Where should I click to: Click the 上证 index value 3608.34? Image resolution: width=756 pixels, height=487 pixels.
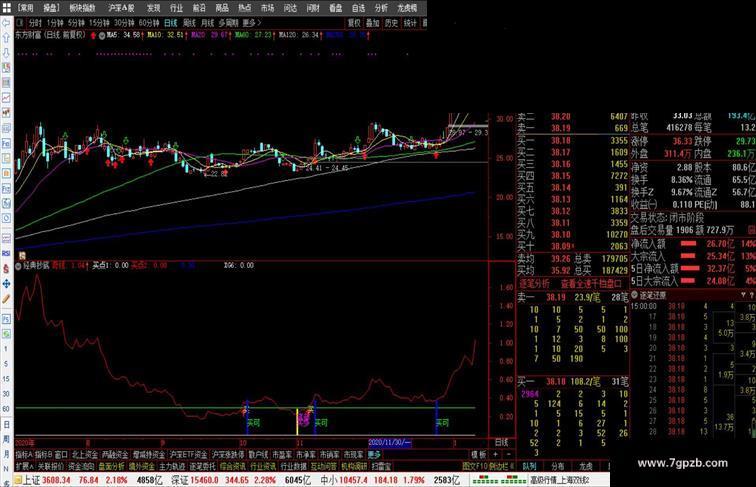click(56, 480)
